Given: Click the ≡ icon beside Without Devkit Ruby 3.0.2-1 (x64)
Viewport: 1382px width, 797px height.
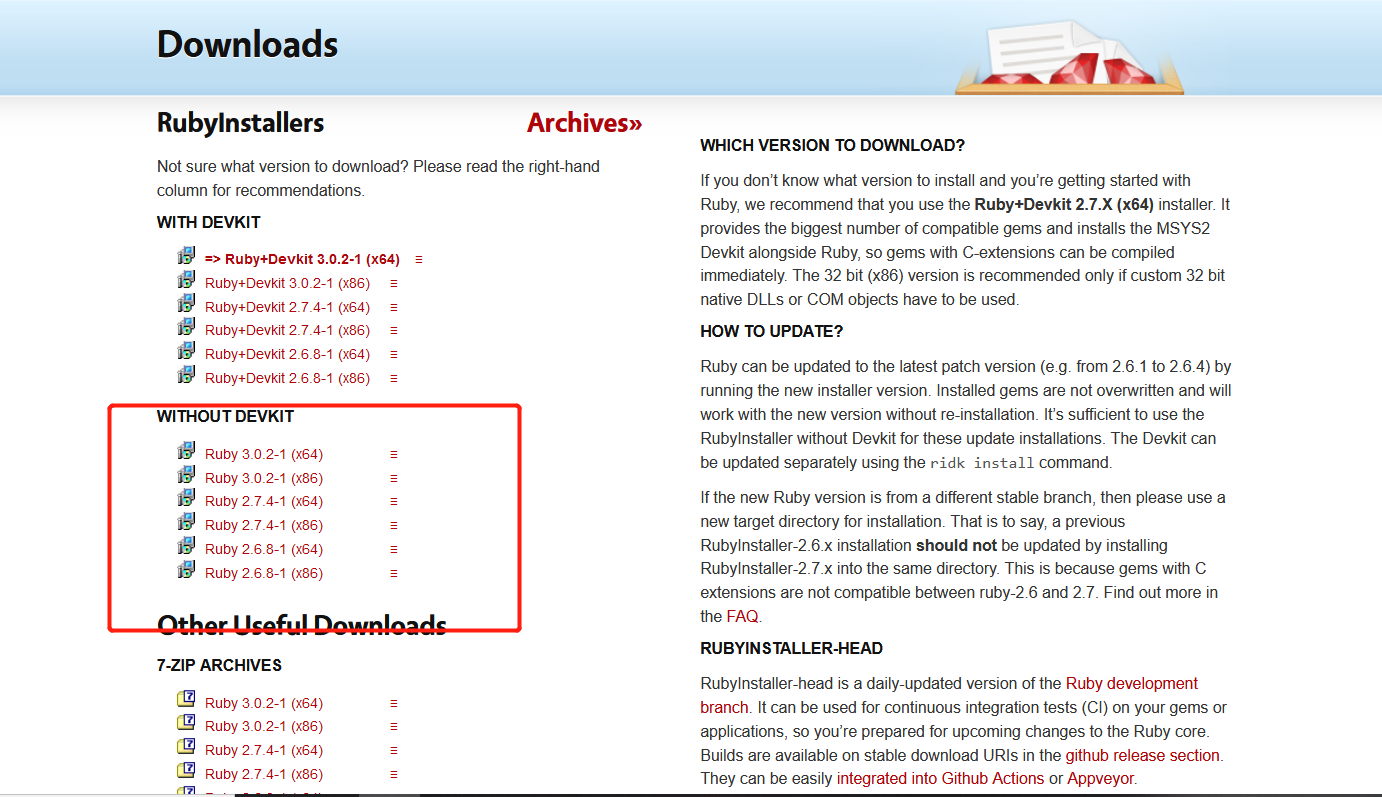Looking at the screenshot, I should coord(394,454).
